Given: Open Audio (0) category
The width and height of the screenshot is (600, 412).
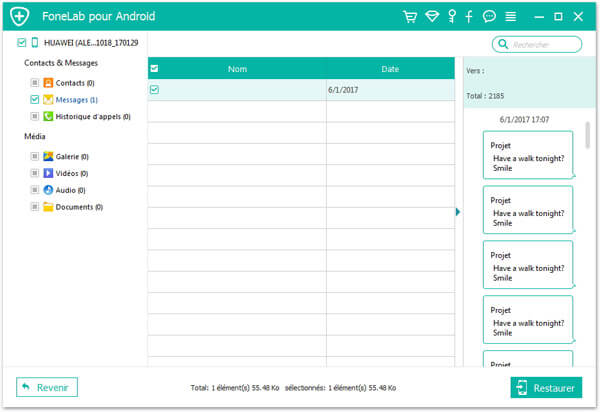Looking at the screenshot, I should (70, 190).
